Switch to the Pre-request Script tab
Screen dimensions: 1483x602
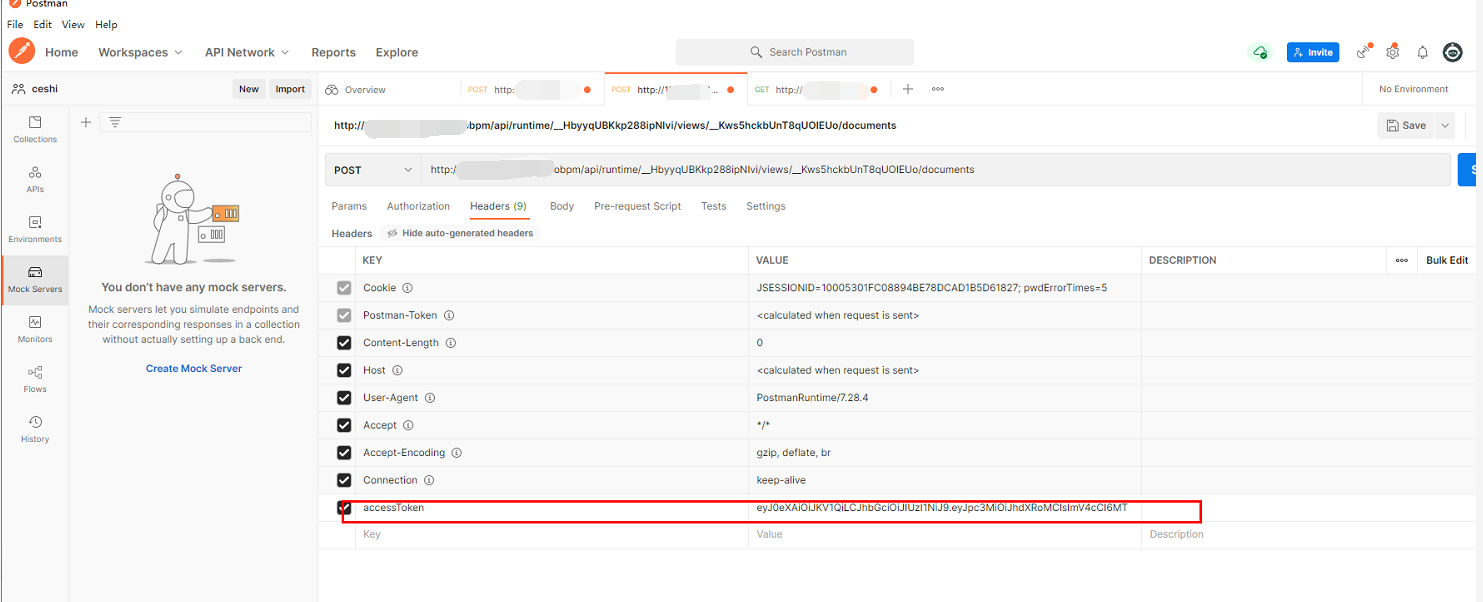click(x=637, y=206)
